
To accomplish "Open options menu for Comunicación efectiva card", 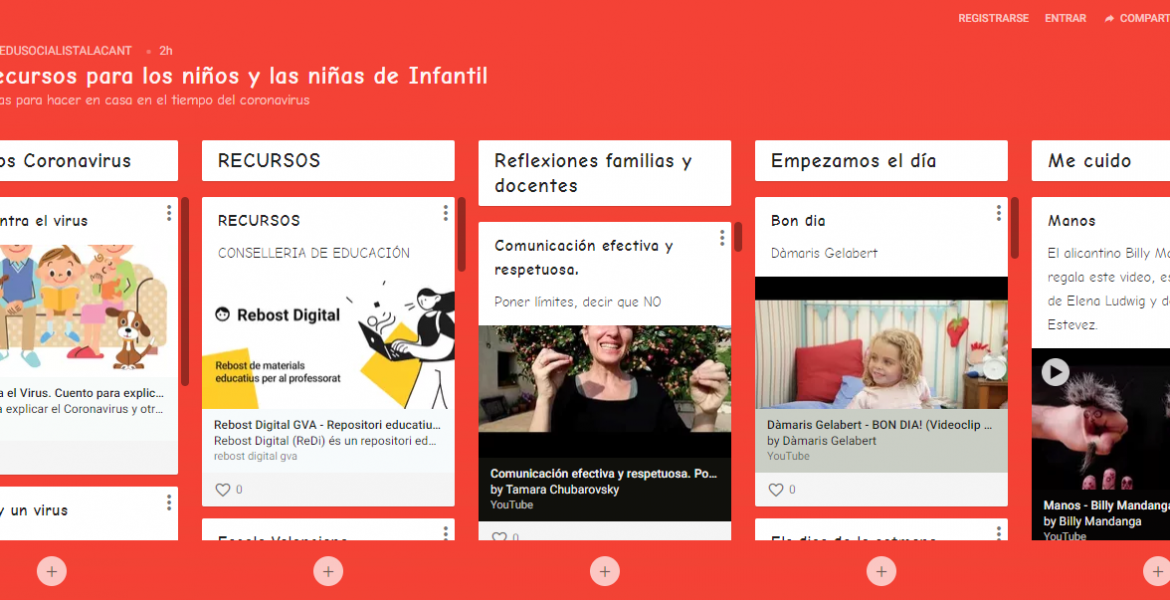I will coord(722,238).
